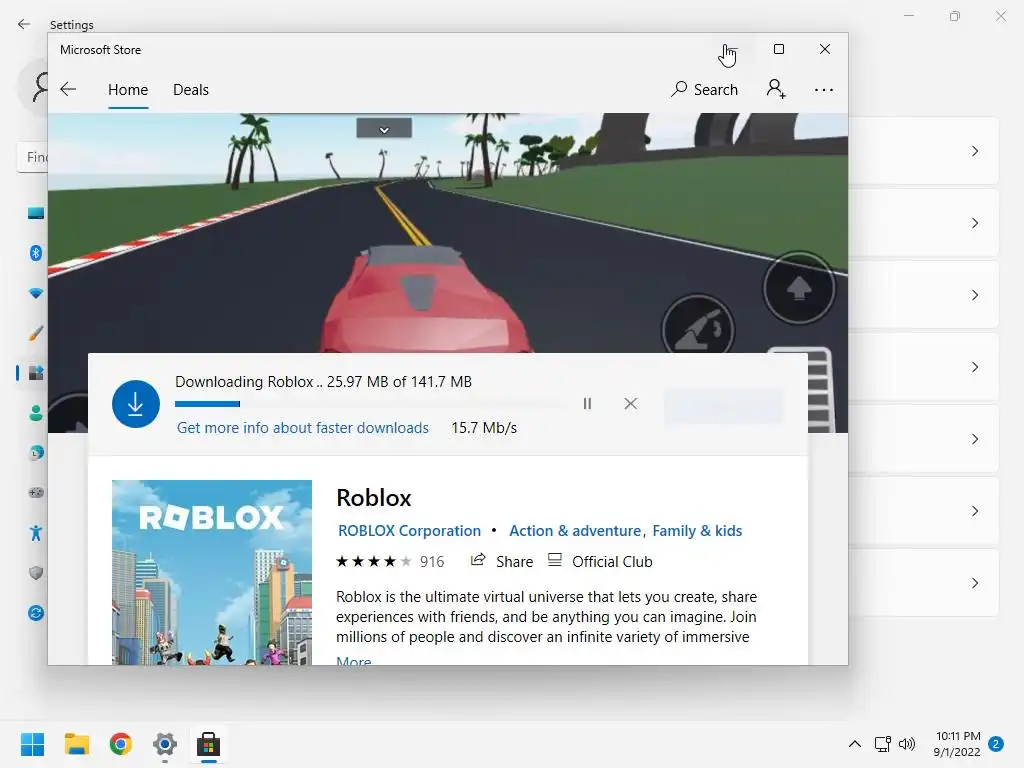Pause the Roblox download
The height and width of the screenshot is (768, 1024).
tap(587, 404)
